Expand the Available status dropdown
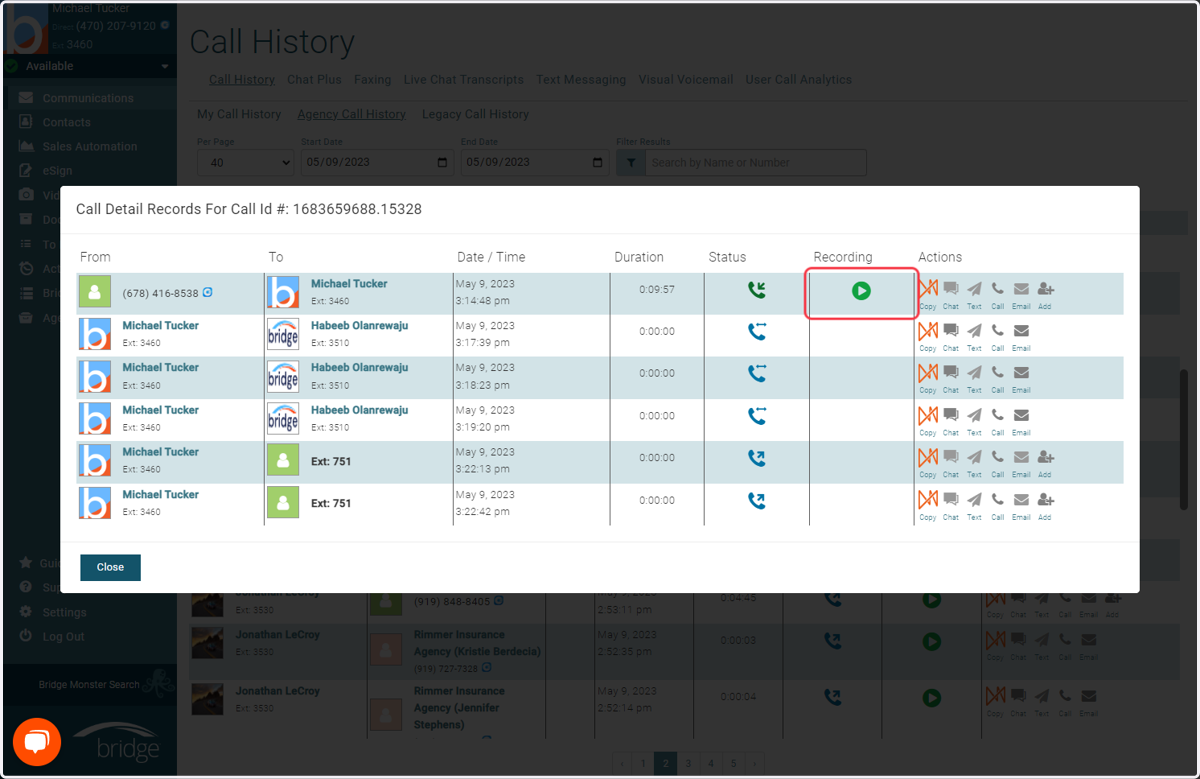 pyautogui.click(x=88, y=66)
